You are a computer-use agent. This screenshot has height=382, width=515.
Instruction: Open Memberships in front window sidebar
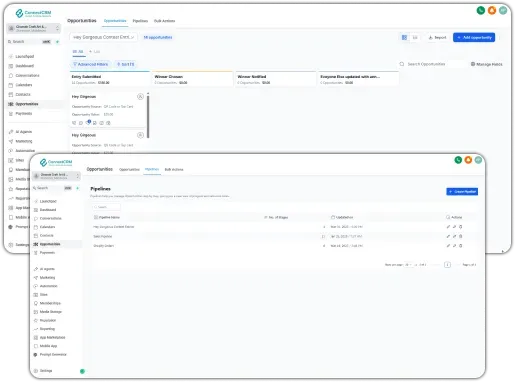pos(47,303)
